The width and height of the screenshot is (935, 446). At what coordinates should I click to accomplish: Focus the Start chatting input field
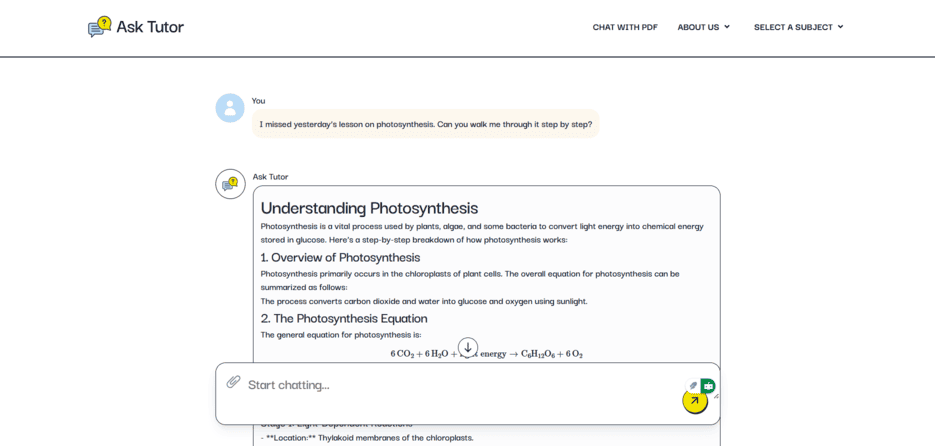click(450, 385)
